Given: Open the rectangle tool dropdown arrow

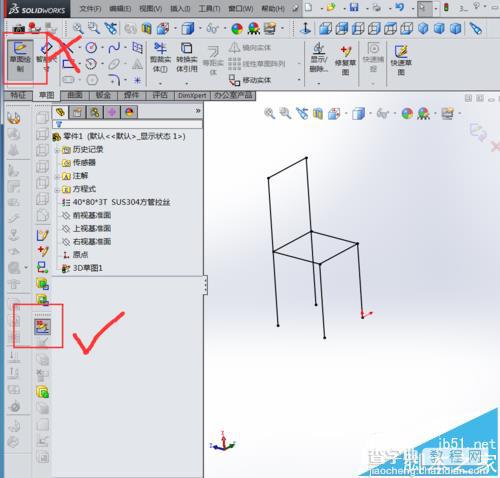Looking at the screenshot, I should click(80, 64).
